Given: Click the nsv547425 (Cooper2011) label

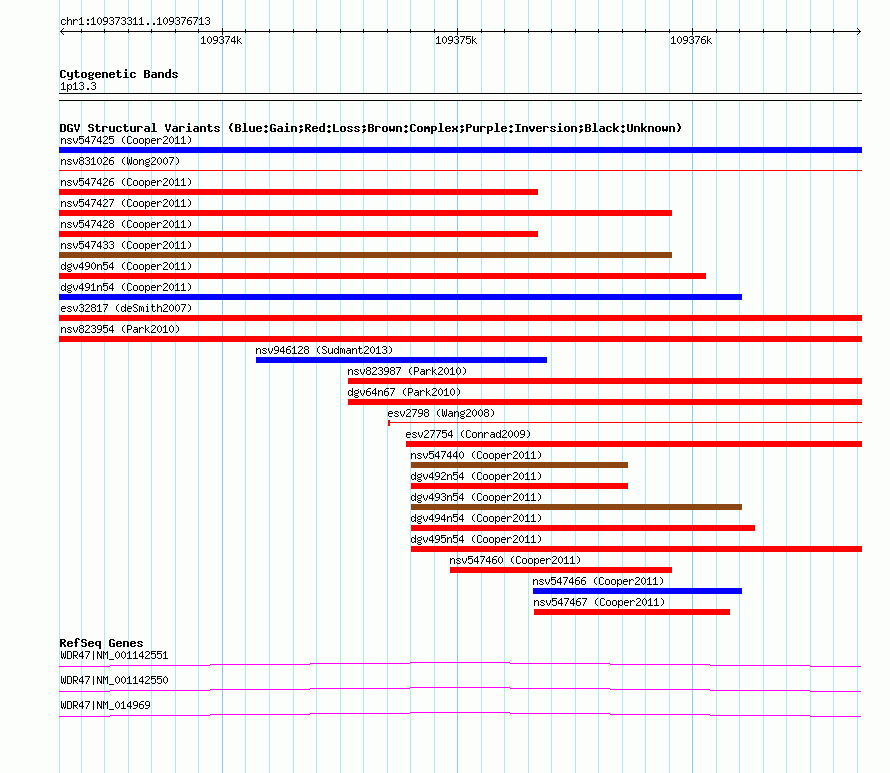Looking at the screenshot, I should [126, 140].
